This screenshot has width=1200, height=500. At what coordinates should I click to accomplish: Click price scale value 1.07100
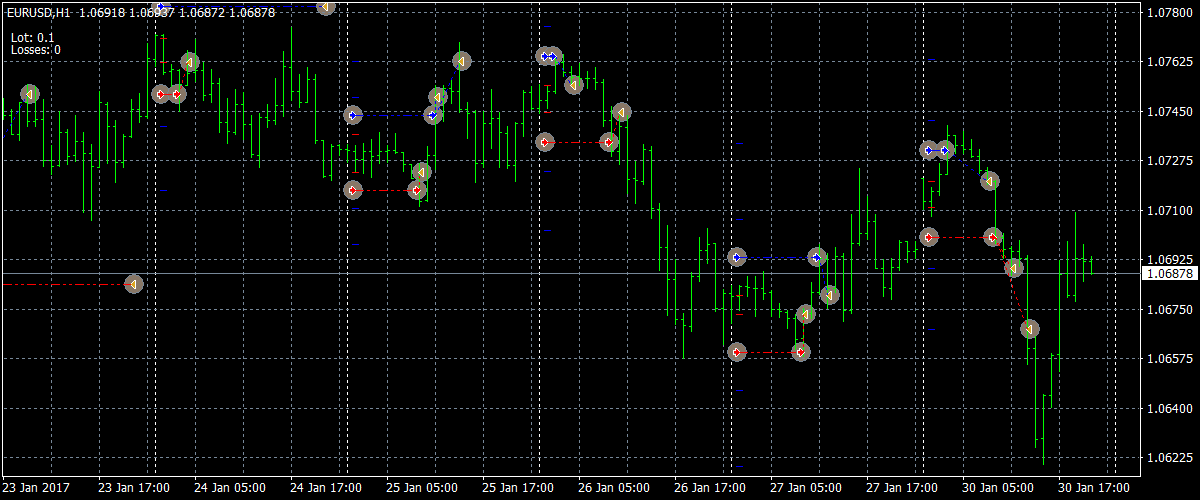(x=1170, y=210)
